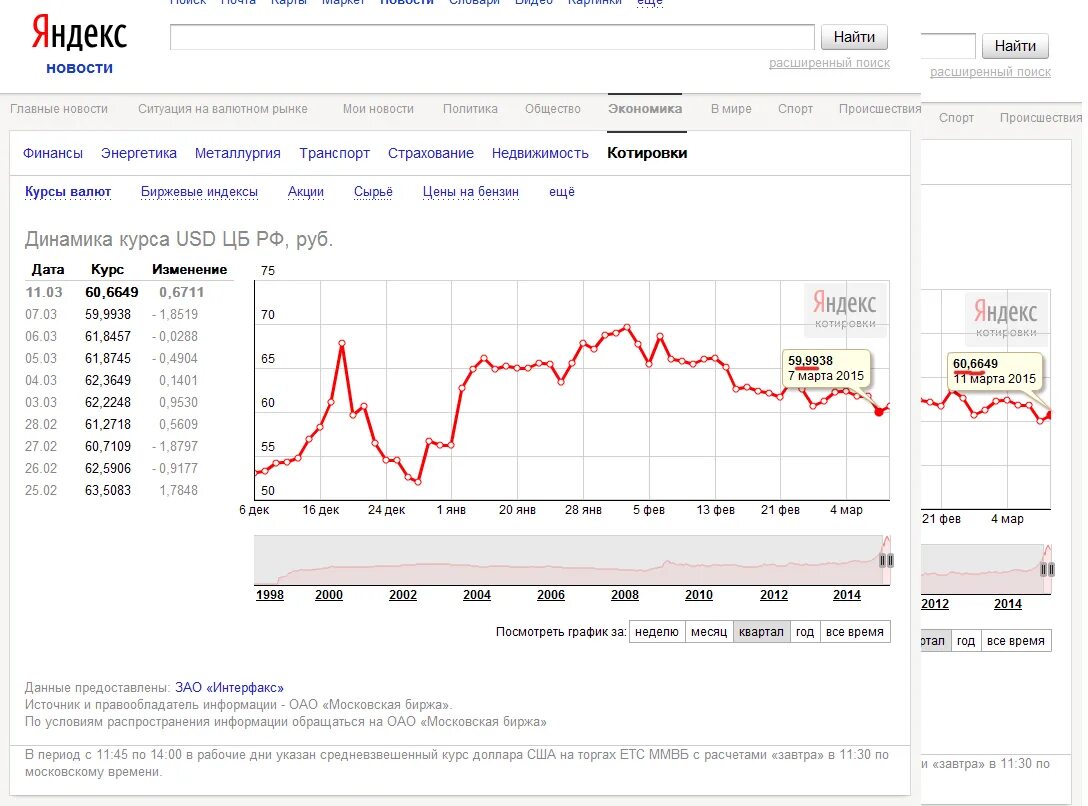The width and height of the screenshot is (1088, 806).
Task: Open расширенный поиск on the right-side background page
Action: (x=990, y=72)
